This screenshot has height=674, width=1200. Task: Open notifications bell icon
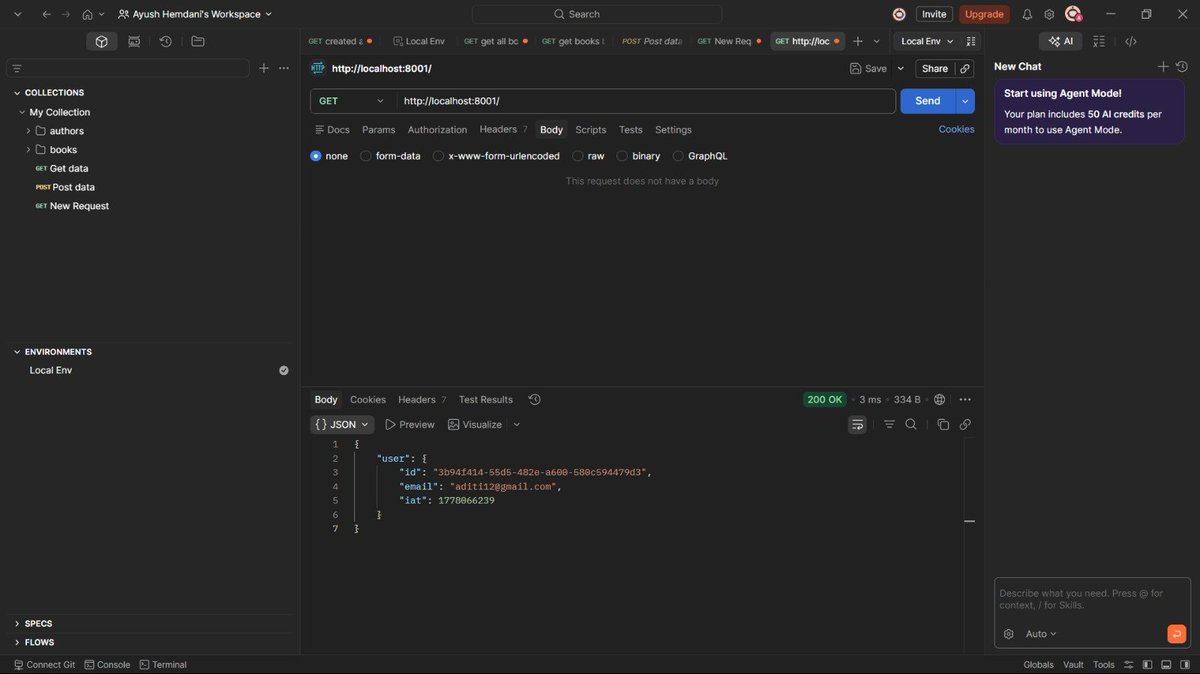1027,14
